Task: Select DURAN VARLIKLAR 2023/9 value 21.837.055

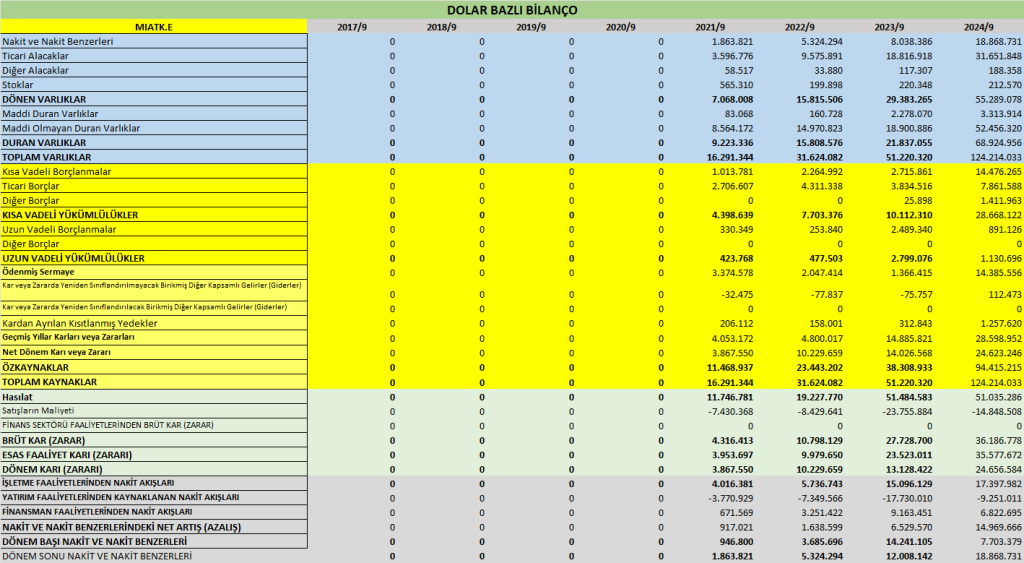Action: coord(909,143)
